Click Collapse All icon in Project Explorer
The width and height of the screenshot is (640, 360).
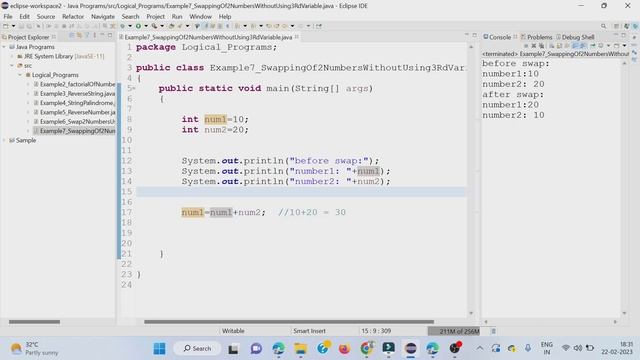click(x=71, y=36)
